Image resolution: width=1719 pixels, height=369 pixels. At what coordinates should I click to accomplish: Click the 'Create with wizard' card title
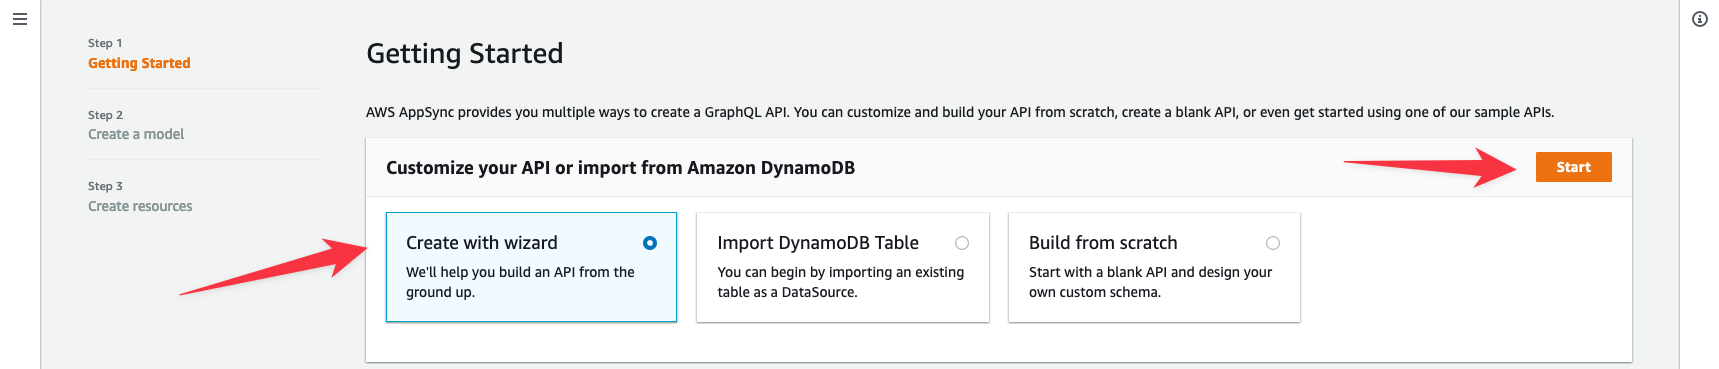click(482, 243)
